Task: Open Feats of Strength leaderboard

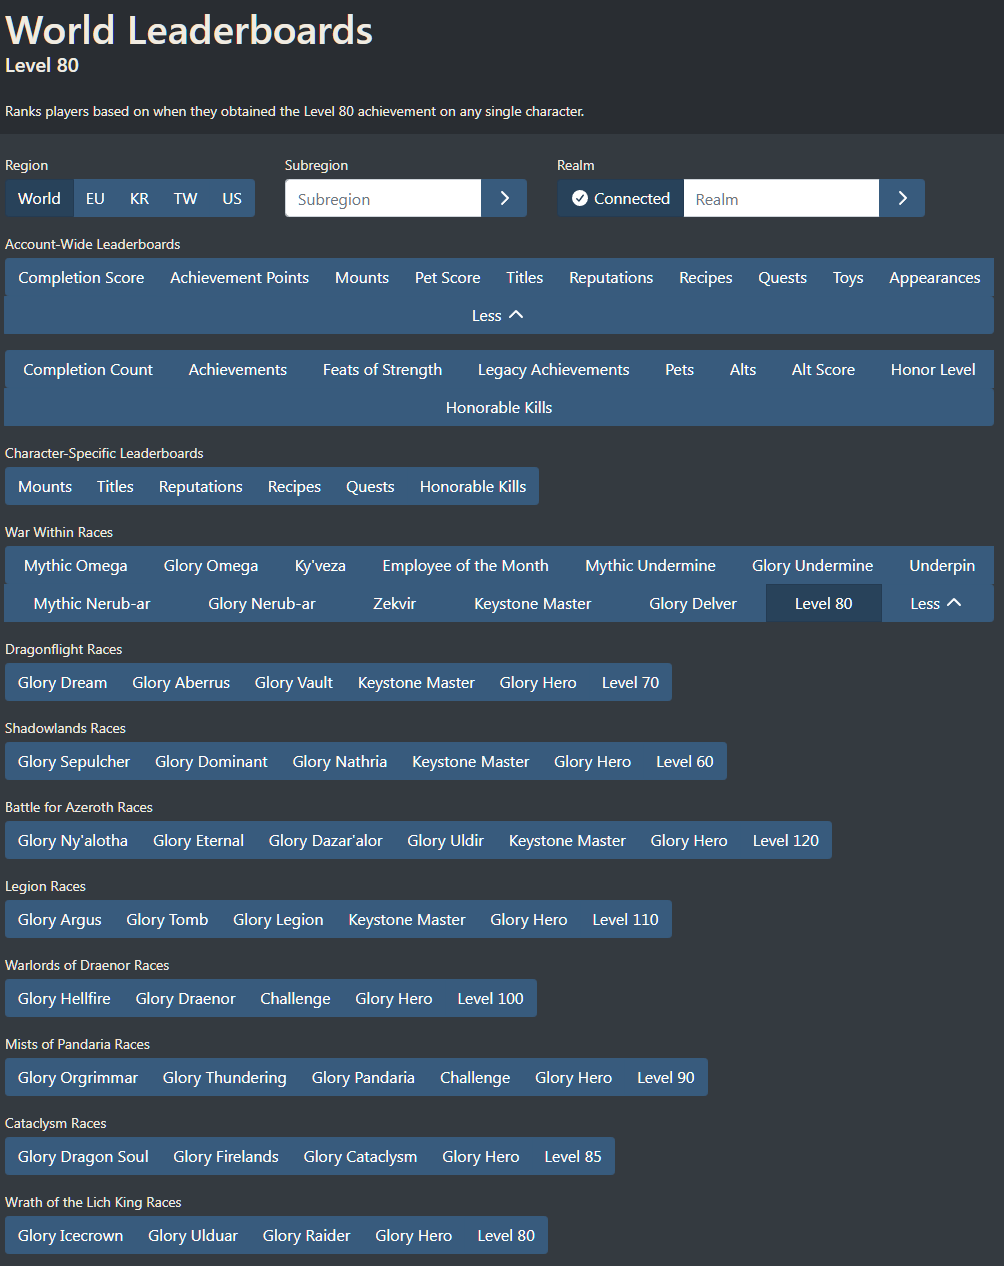Action: pyautogui.click(x=382, y=369)
